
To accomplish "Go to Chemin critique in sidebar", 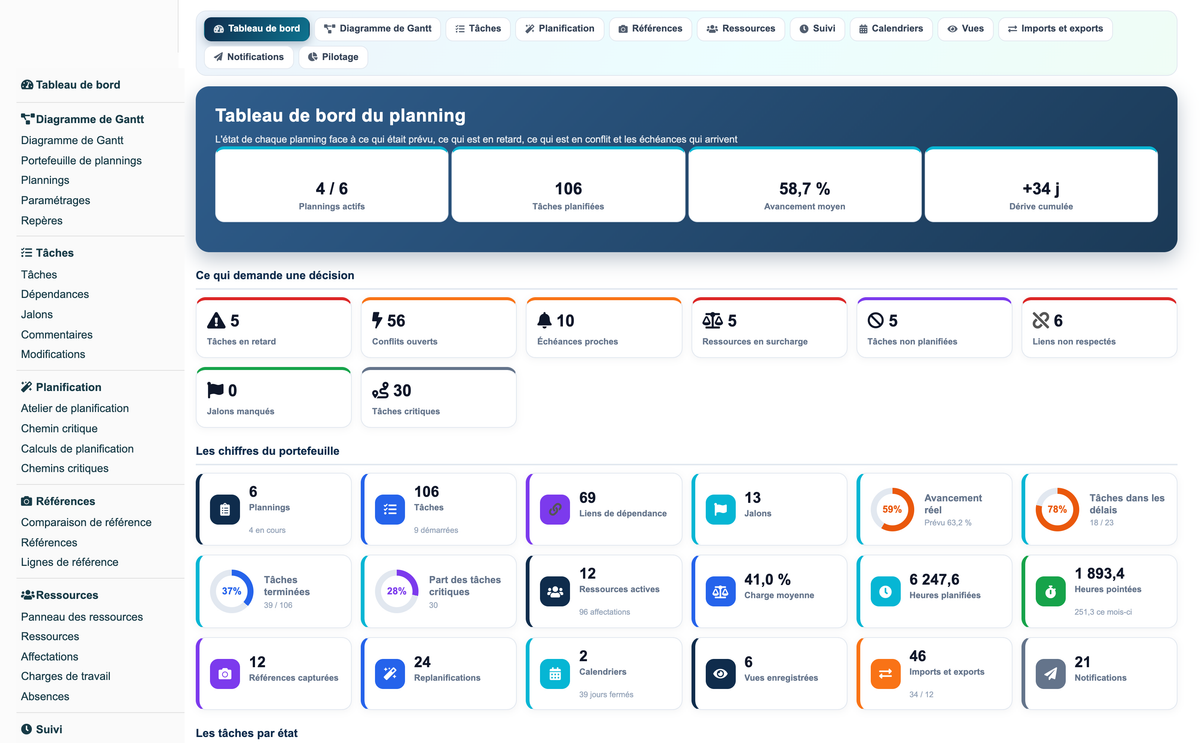I will [x=59, y=428].
